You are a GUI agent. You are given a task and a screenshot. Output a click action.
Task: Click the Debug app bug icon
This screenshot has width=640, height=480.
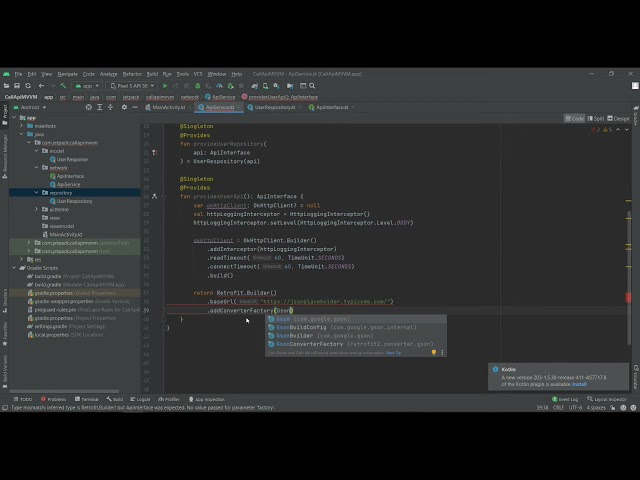point(198,86)
